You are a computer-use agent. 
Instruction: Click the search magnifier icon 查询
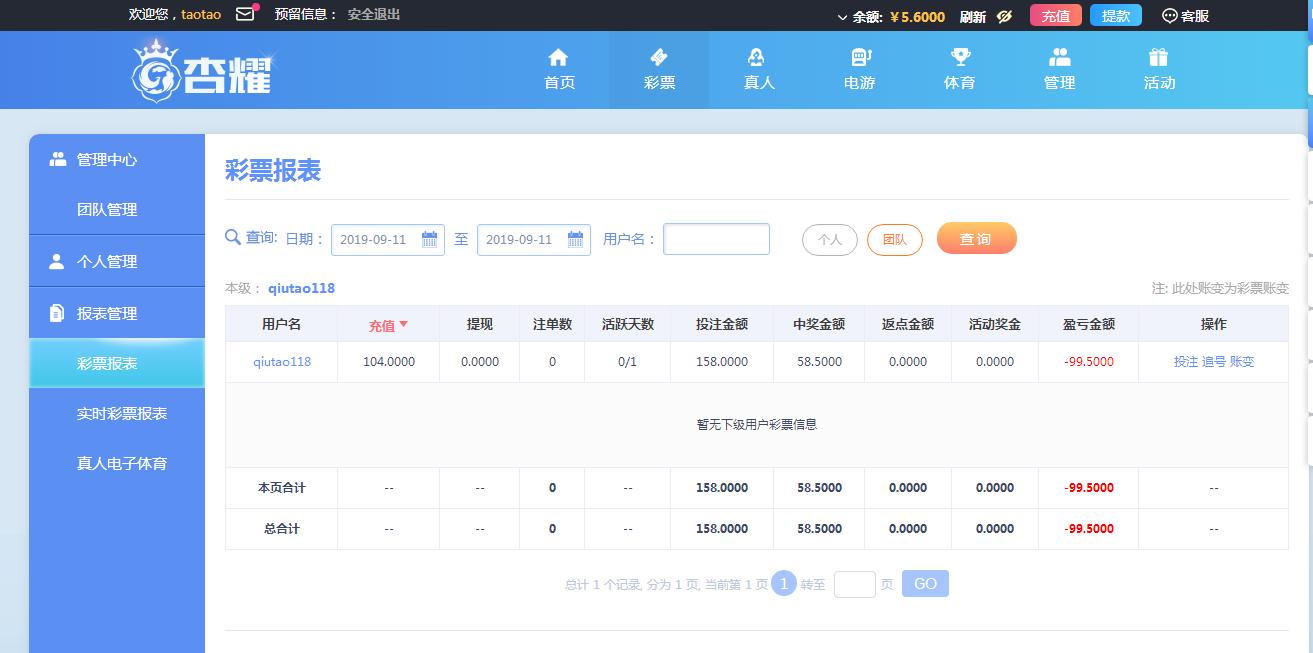click(x=233, y=237)
